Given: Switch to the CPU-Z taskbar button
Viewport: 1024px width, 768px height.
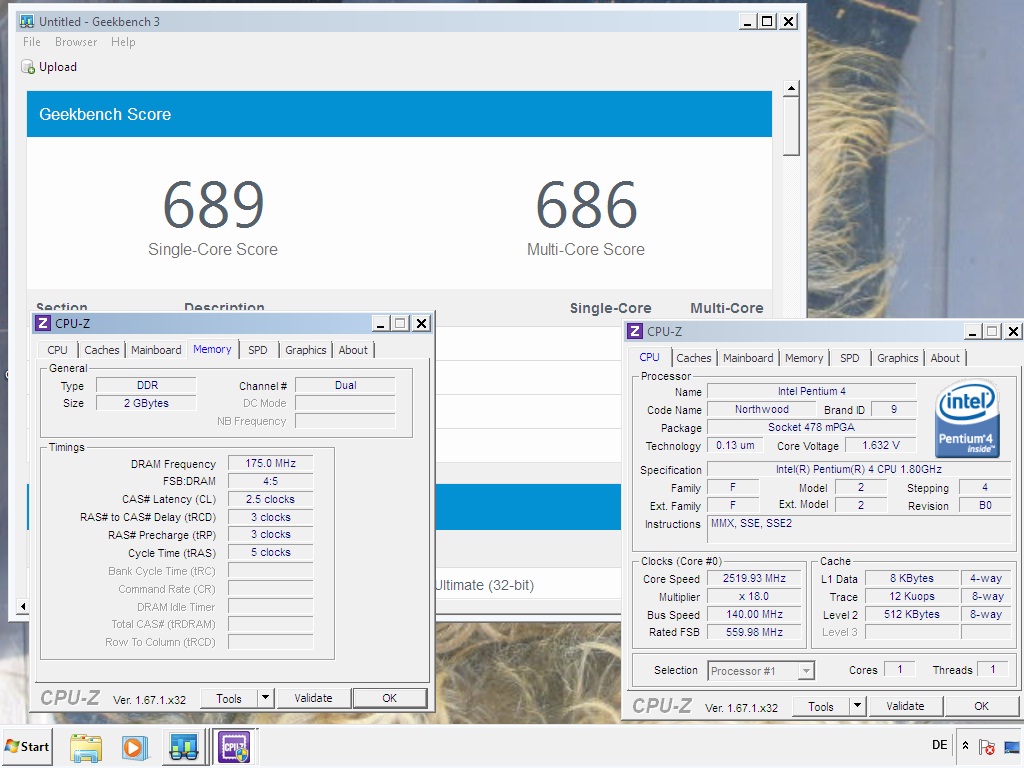Looking at the screenshot, I should pyautogui.click(x=234, y=748).
